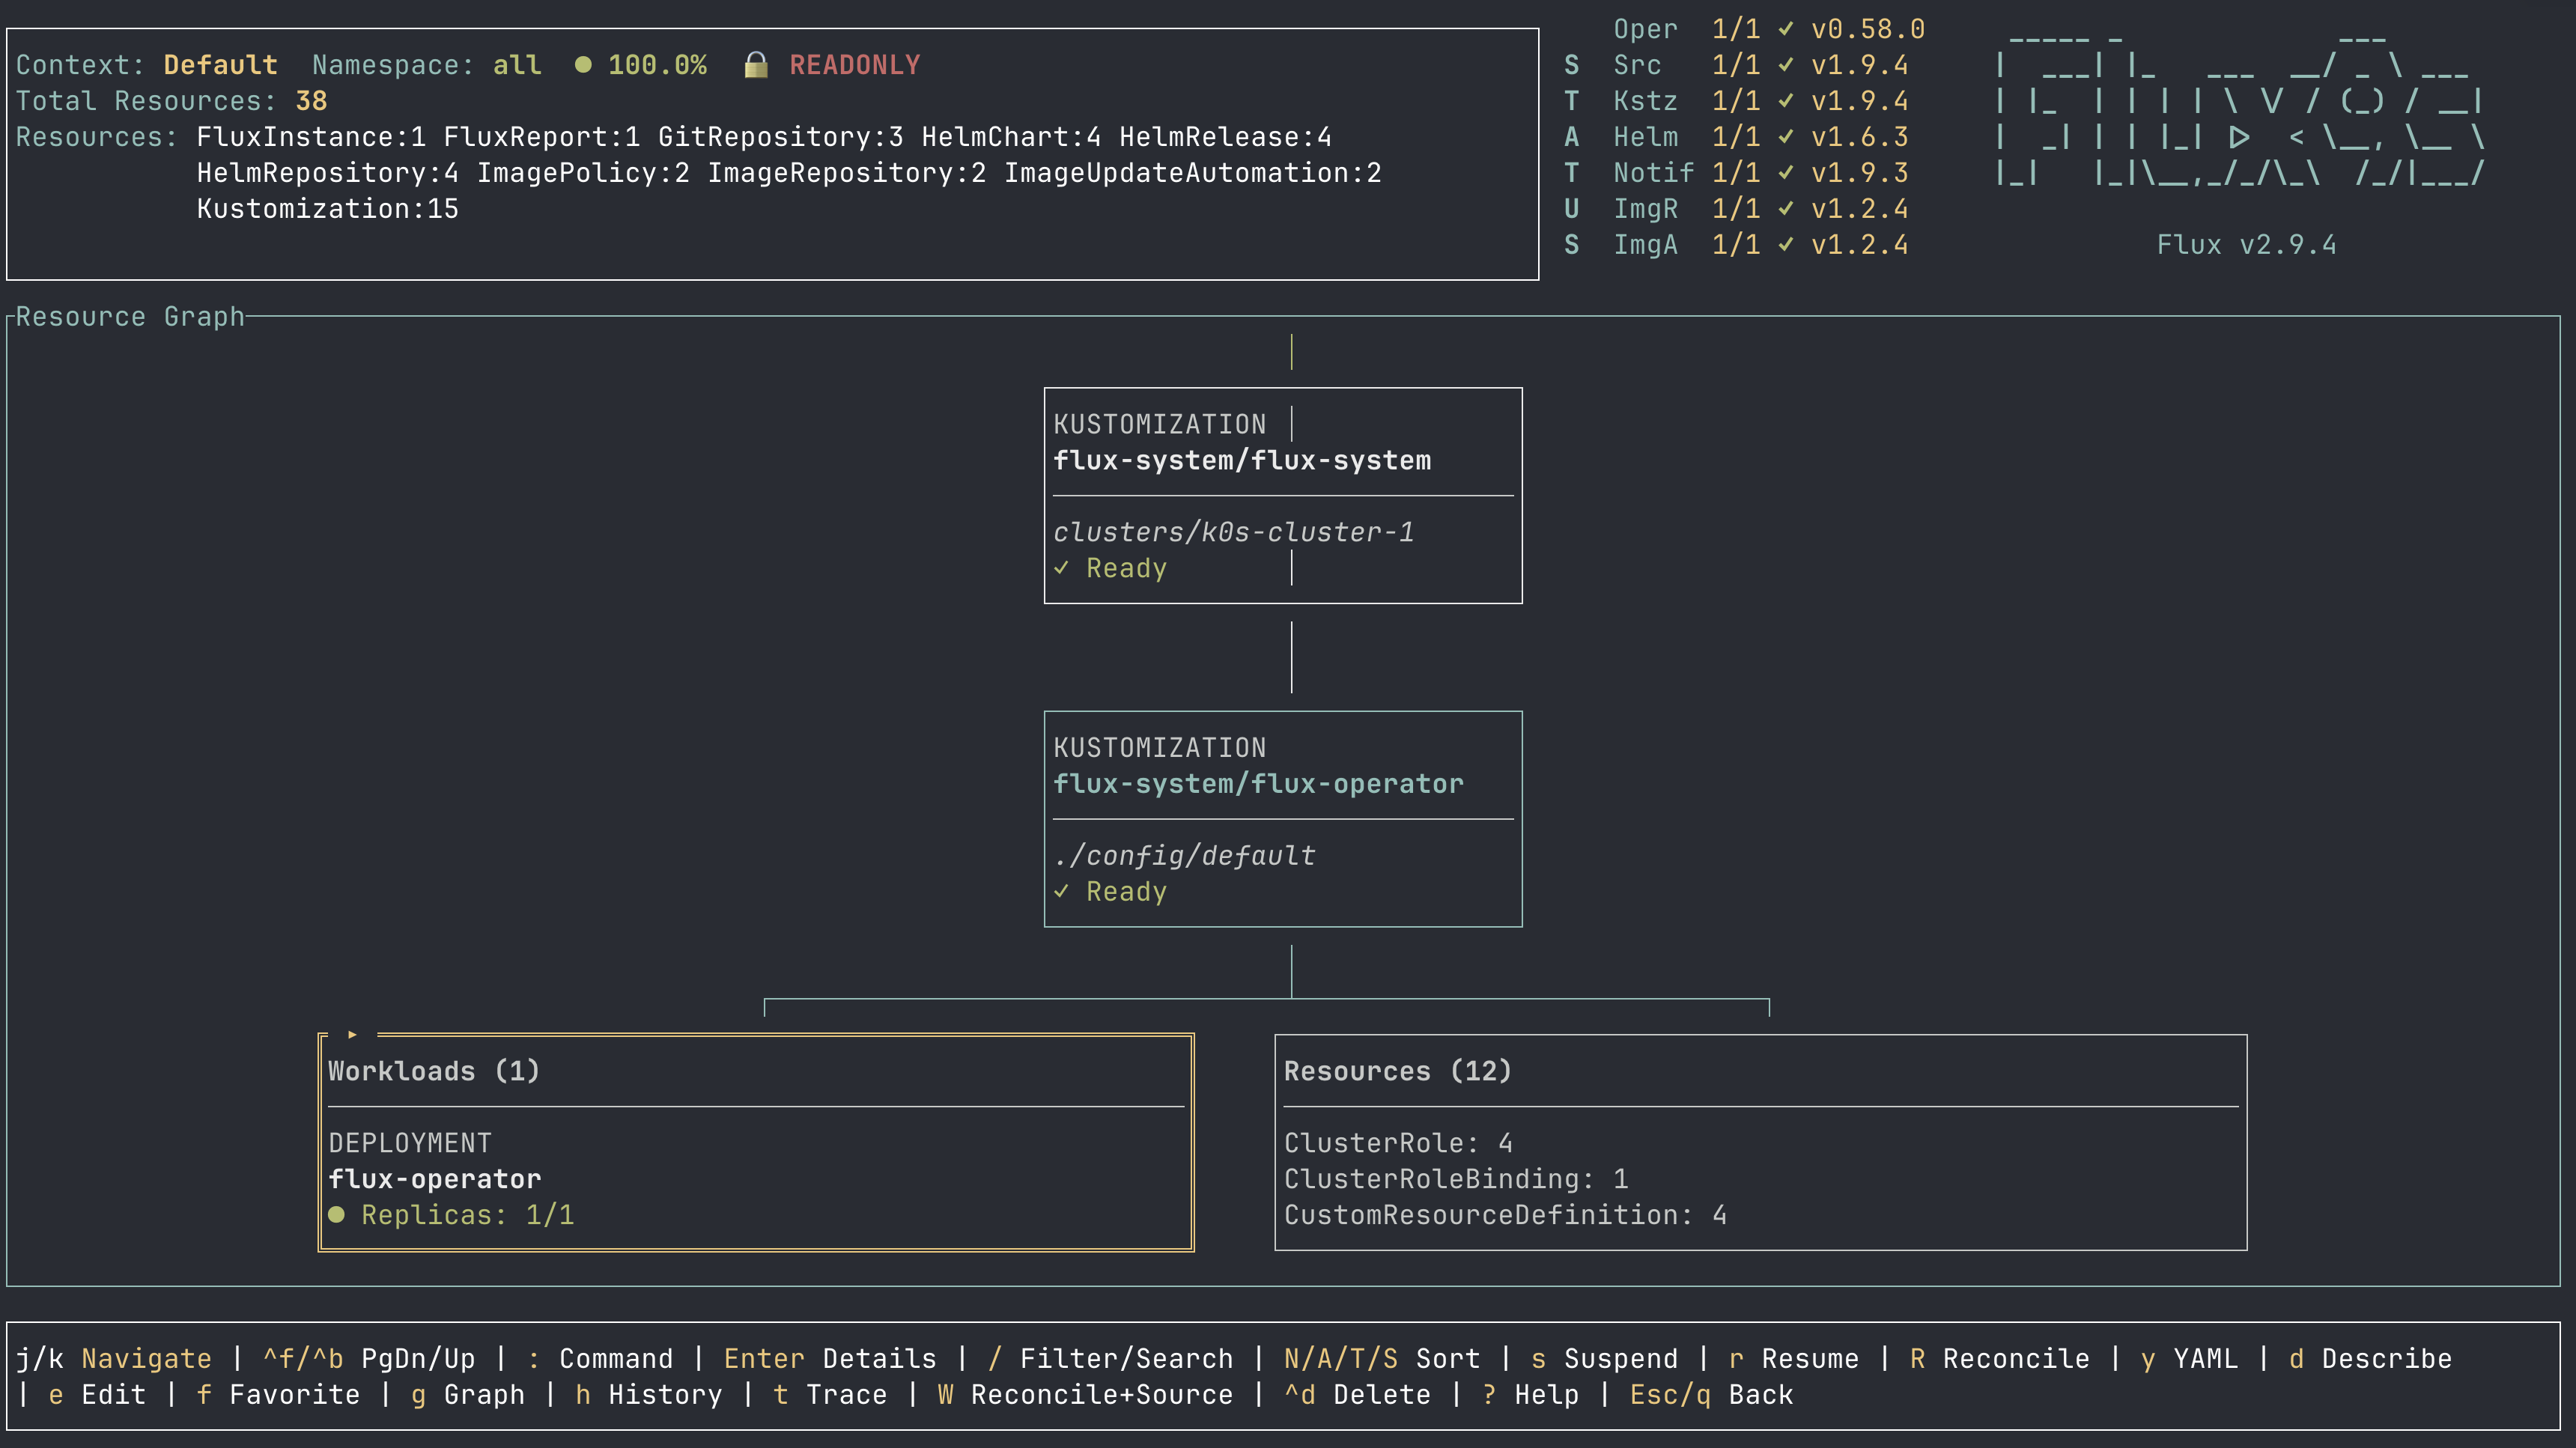Image resolution: width=2576 pixels, height=1448 pixels.
Task: Click the Sort shortcut in the footer
Action: [x=1382, y=1359]
